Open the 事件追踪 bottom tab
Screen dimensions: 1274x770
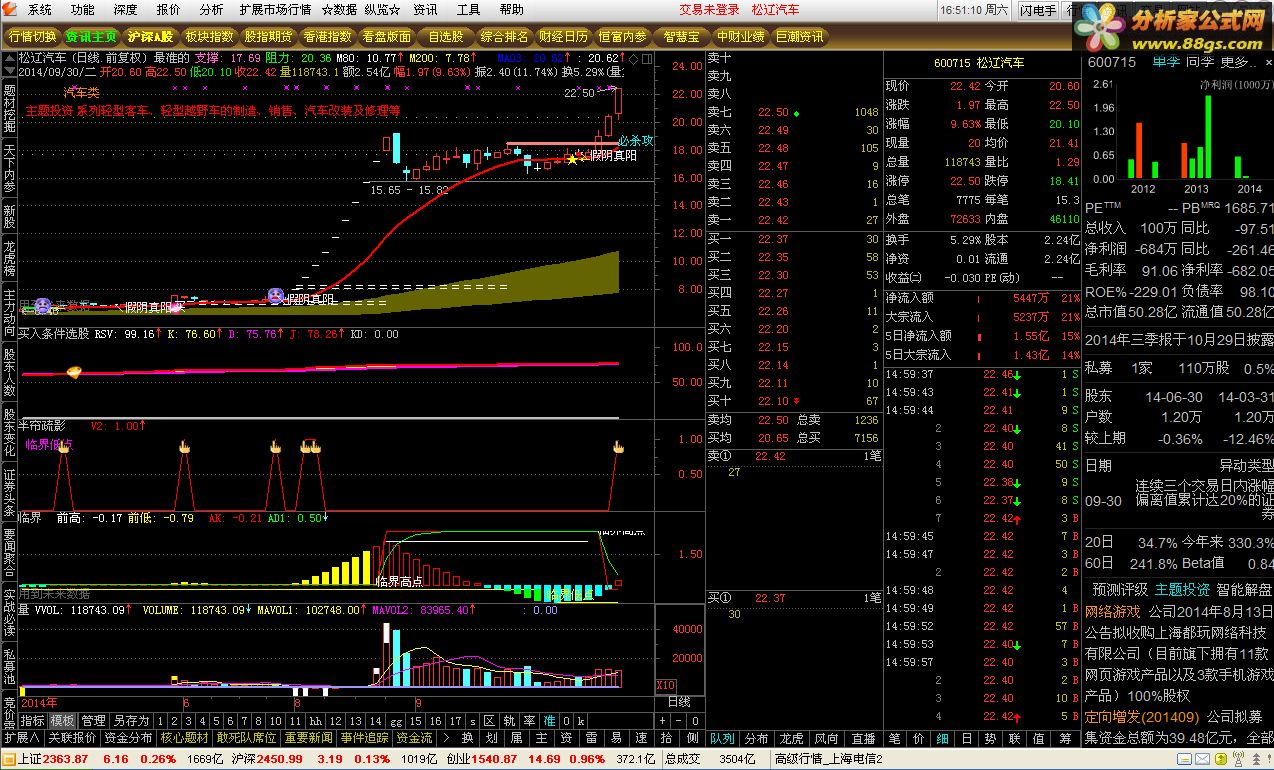click(365, 738)
